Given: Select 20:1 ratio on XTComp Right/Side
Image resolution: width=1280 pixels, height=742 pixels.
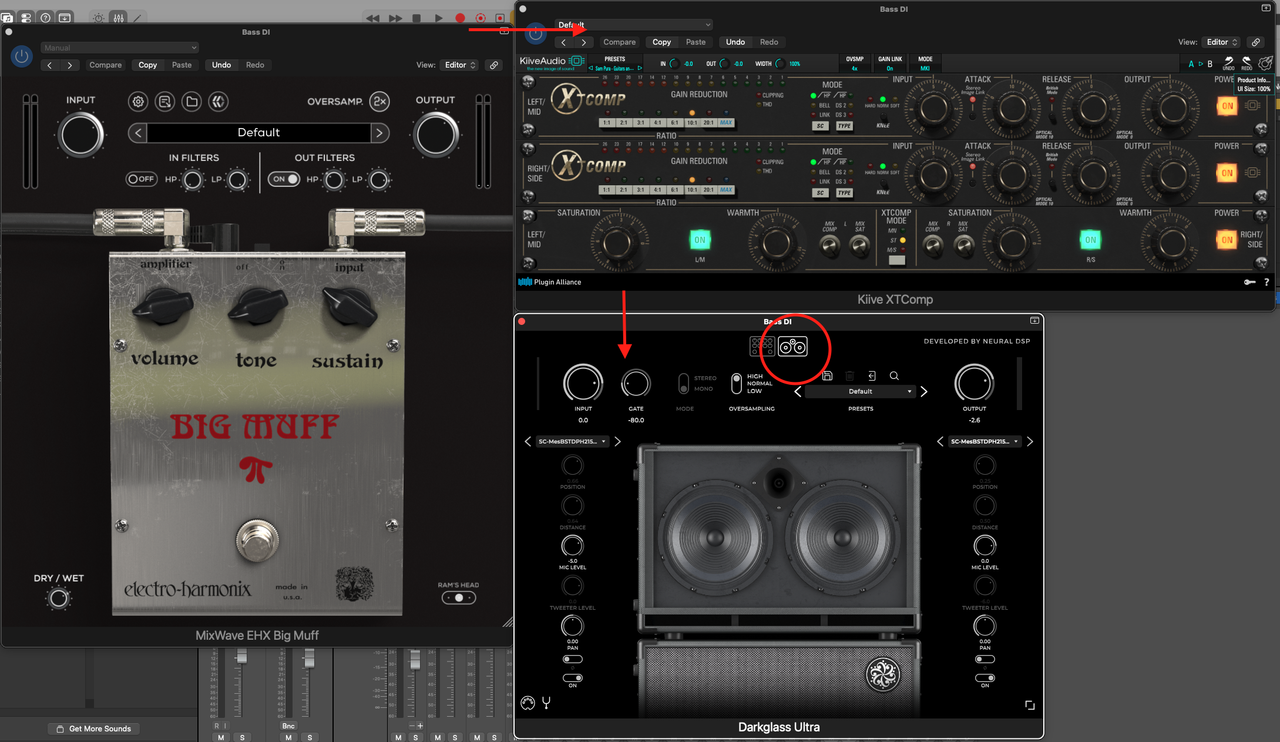Looking at the screenshot, I should 708,190.
